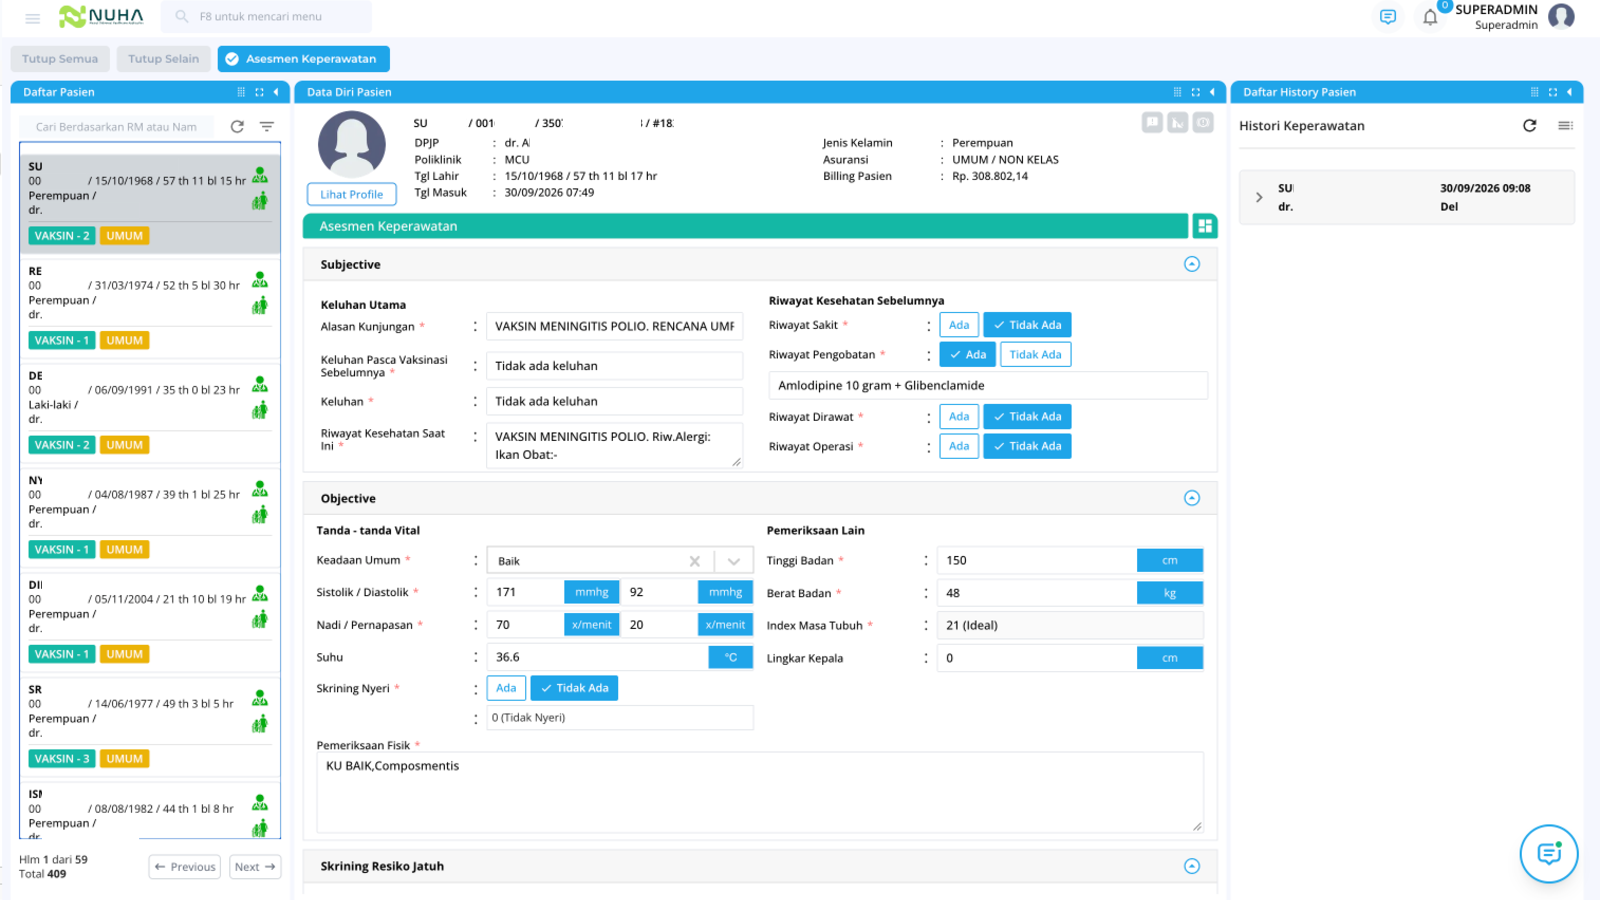Switch to the Asesmen Keperawatan tab
The height and width of the screenshot is (900, 1600).
[x=303, y=59]
